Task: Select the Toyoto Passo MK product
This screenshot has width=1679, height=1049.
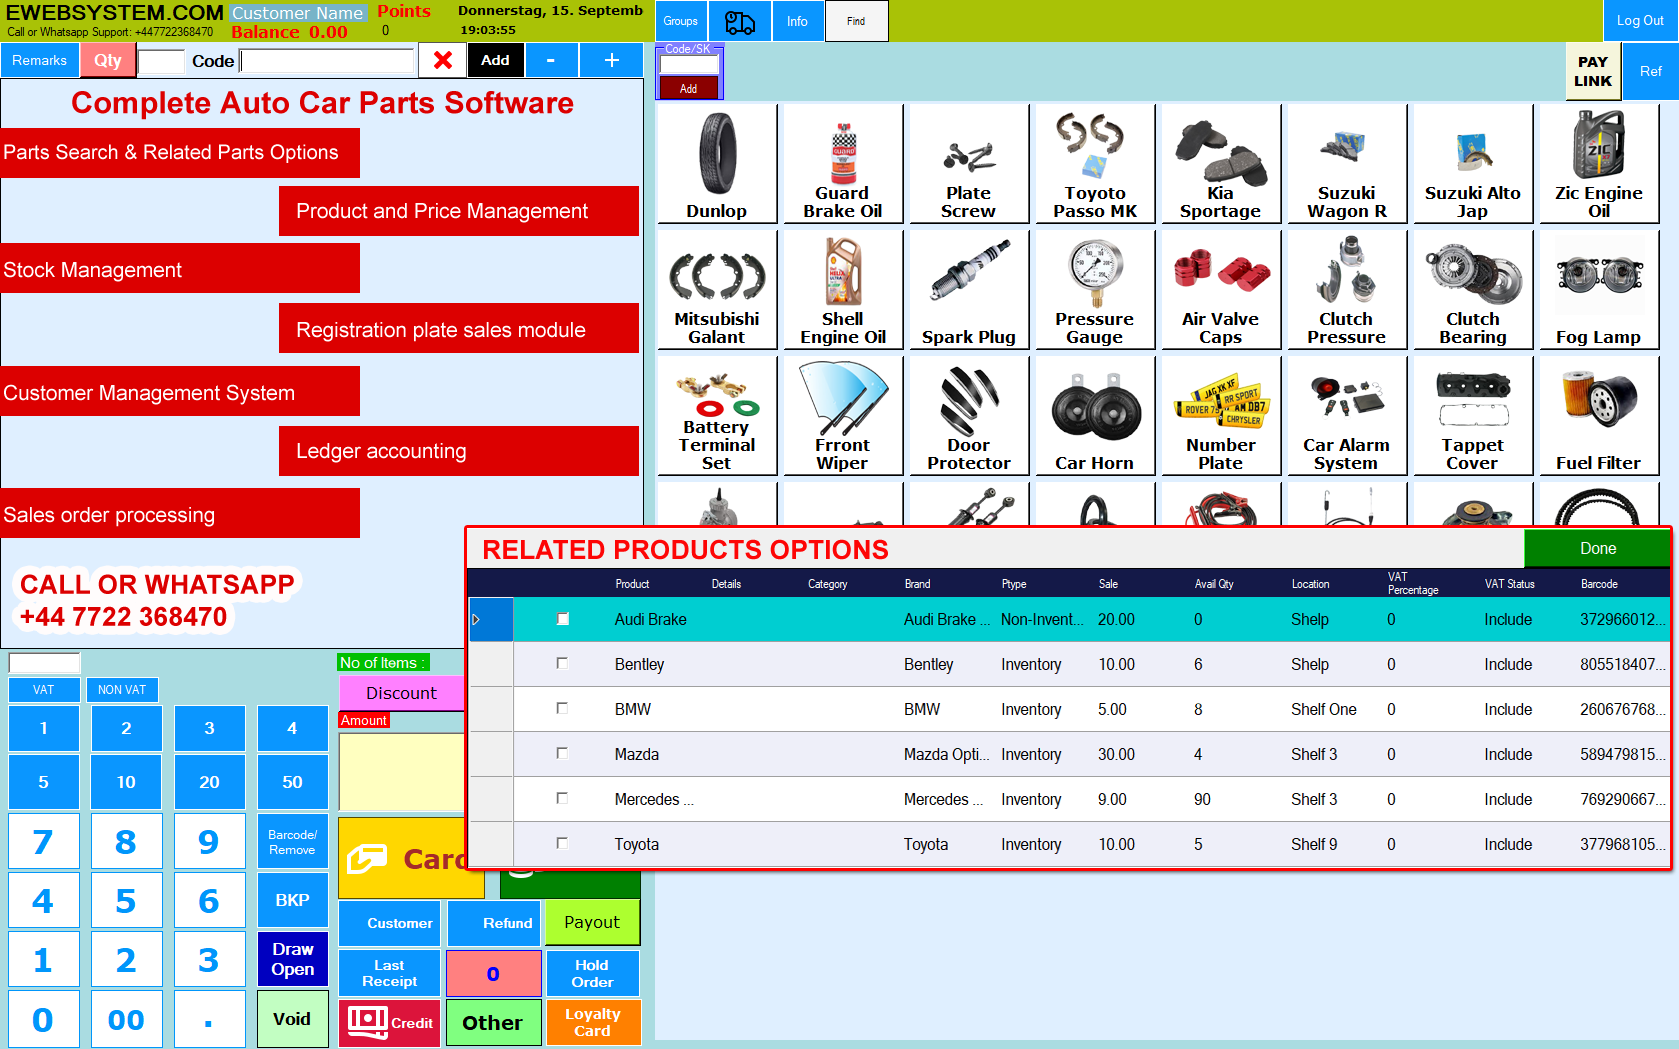Action: 1095,163
